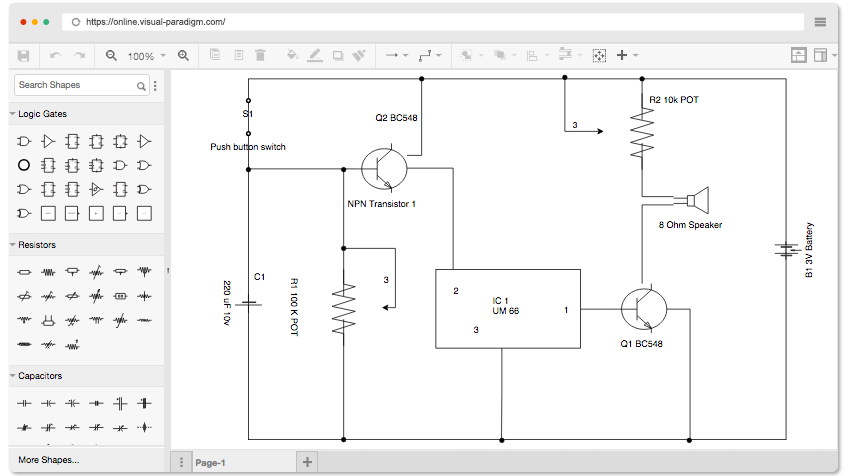The height and width of the screenshot is (476, 848).
Task: Click the 'Push button switch' label
Action: point(248,147)
